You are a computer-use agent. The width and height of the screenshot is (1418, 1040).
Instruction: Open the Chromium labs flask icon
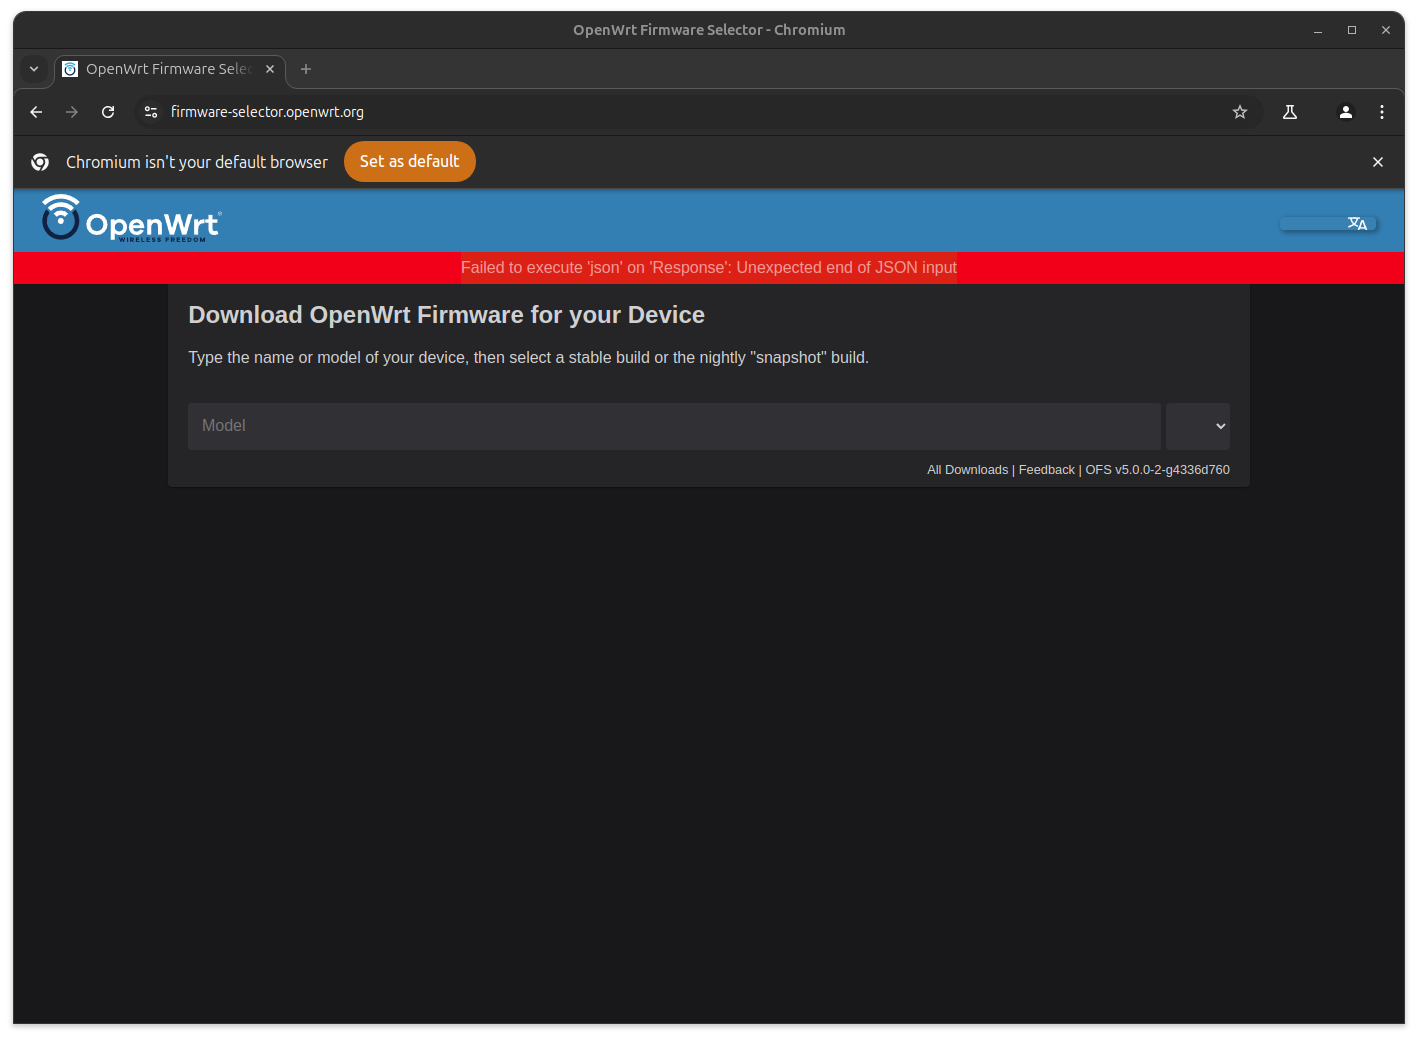[x=1290, y=112]
